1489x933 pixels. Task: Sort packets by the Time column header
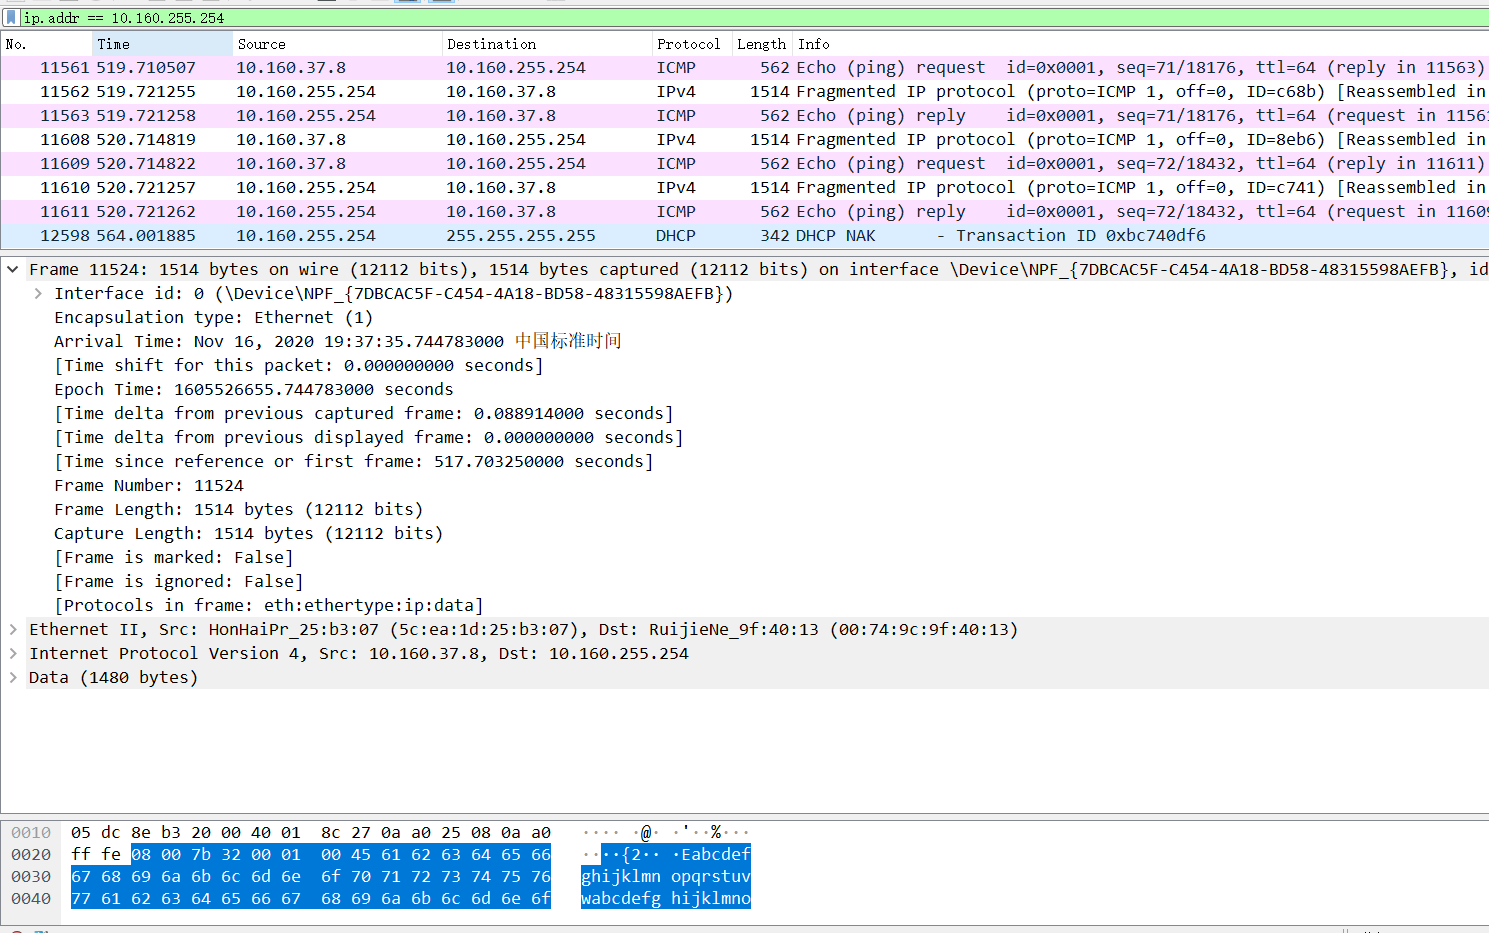(x=163, y=44)
